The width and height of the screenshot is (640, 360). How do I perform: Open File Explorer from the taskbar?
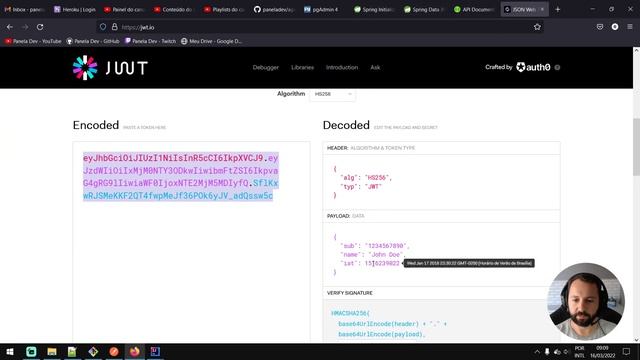point(52,351)
